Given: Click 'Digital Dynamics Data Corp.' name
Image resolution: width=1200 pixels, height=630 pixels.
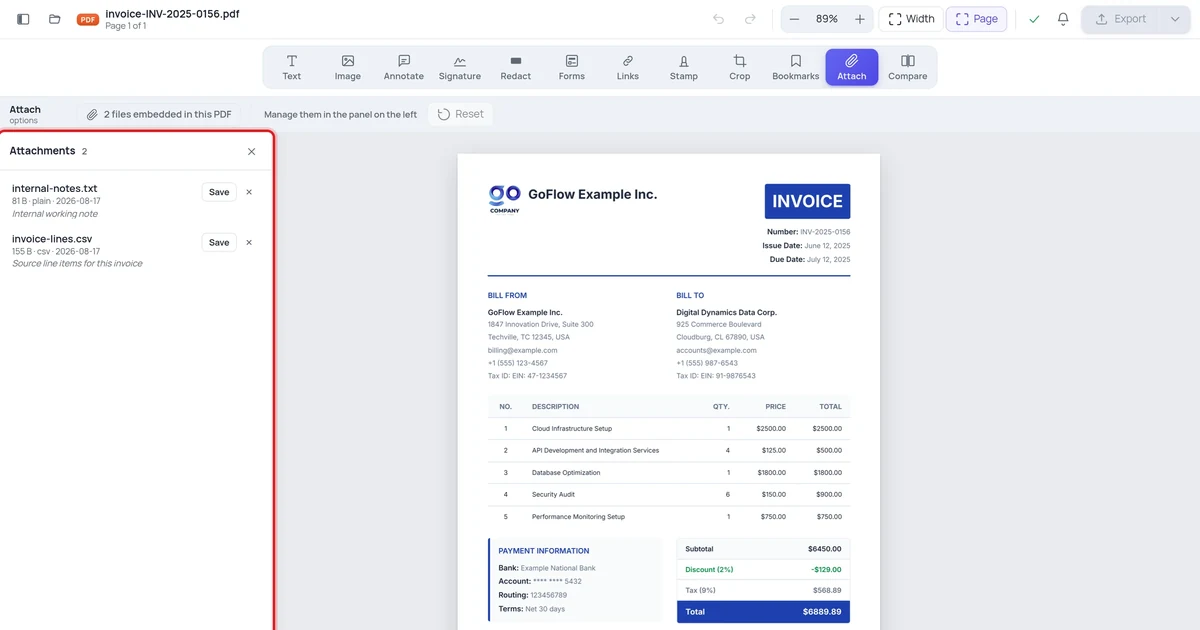Looking at the screenshot, I should [x=726, y=312].
